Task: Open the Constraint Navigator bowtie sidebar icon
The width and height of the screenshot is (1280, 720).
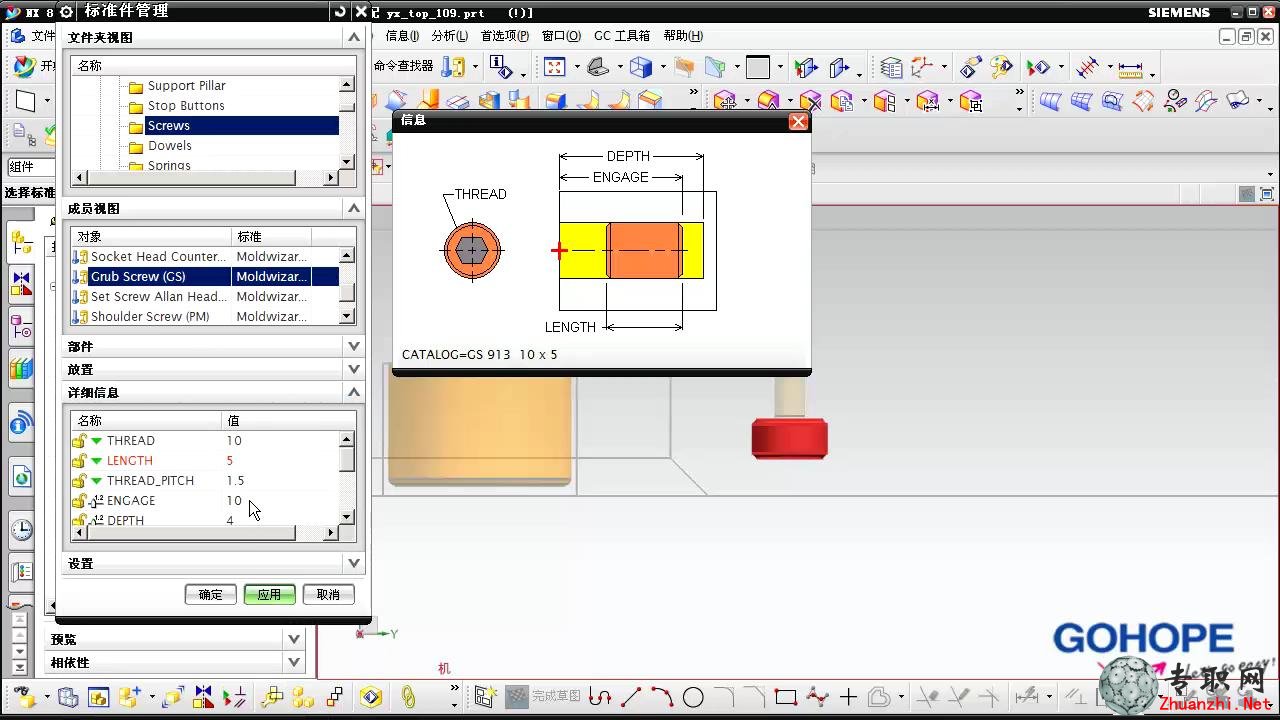Action: coord(22,284)
